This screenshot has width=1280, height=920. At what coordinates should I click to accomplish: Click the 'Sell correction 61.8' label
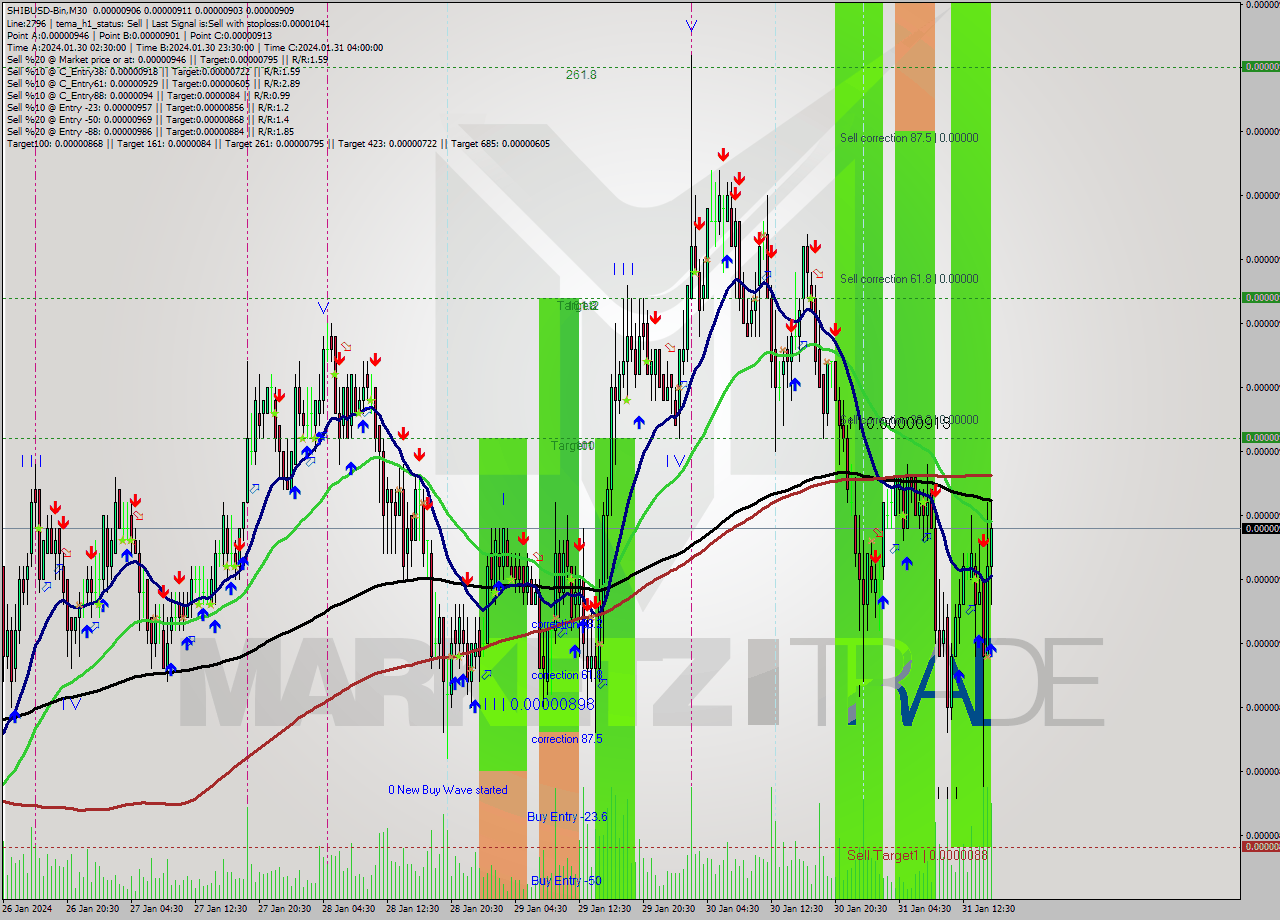909,279
